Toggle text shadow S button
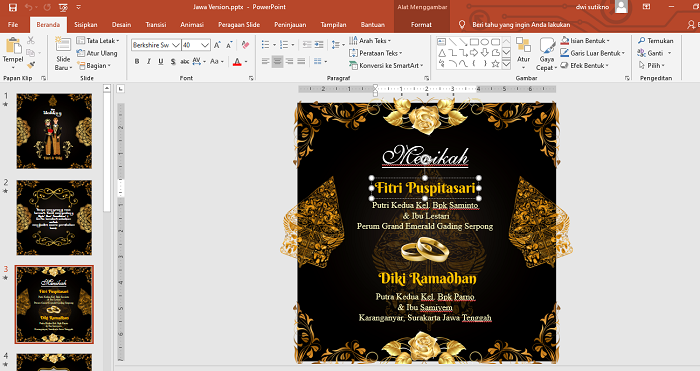Screen dimensions: 700x371 click(x=173, y=62)
